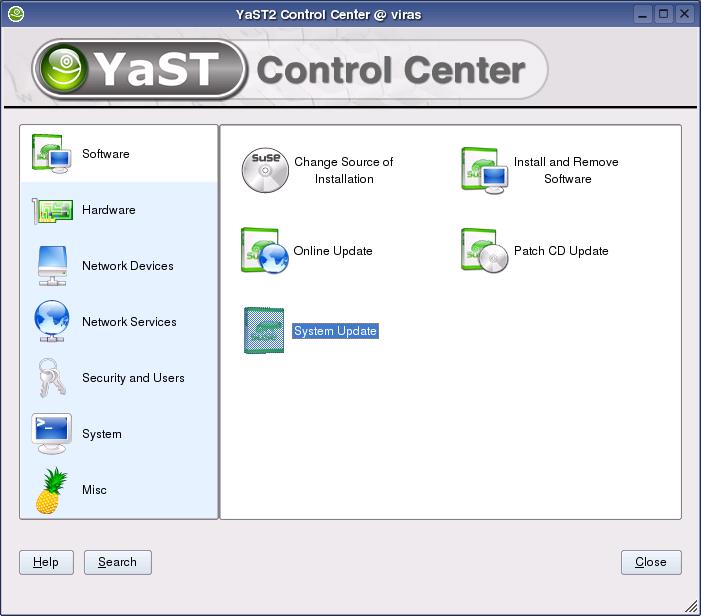Select Network Devices category label
The width and height of the screenshot is (701, 616).
point(128,266)
